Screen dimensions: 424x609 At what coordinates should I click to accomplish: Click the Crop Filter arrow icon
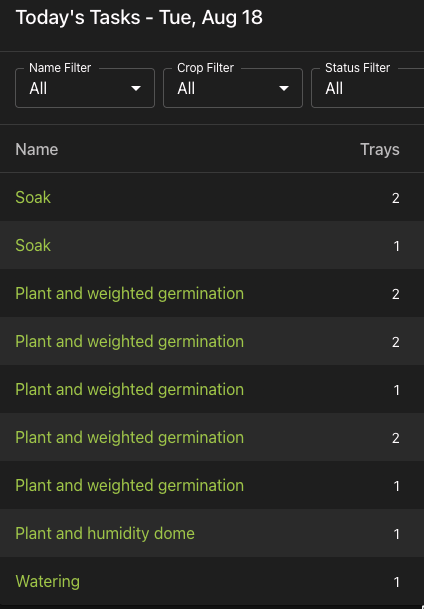coord(284,89)
